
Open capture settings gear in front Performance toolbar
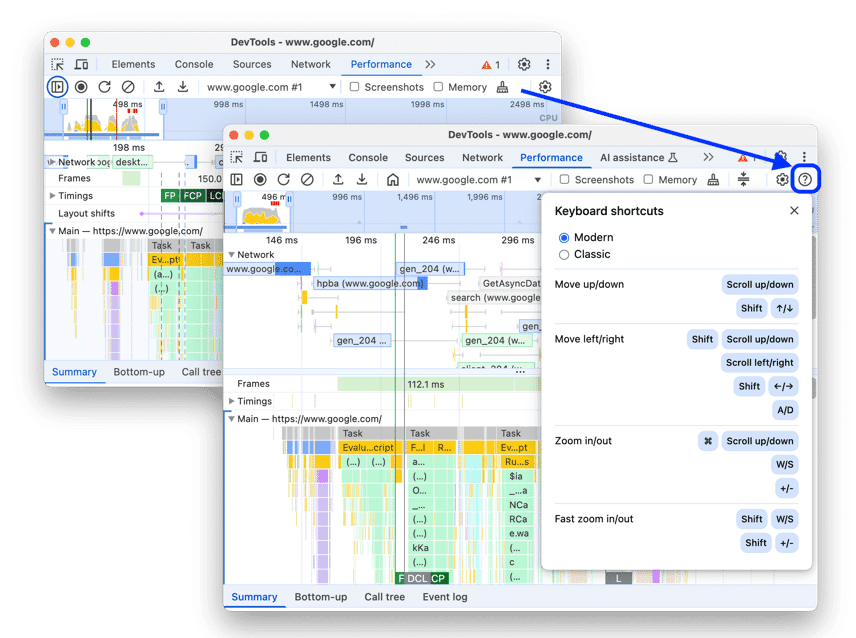click(x=782, y=180)
